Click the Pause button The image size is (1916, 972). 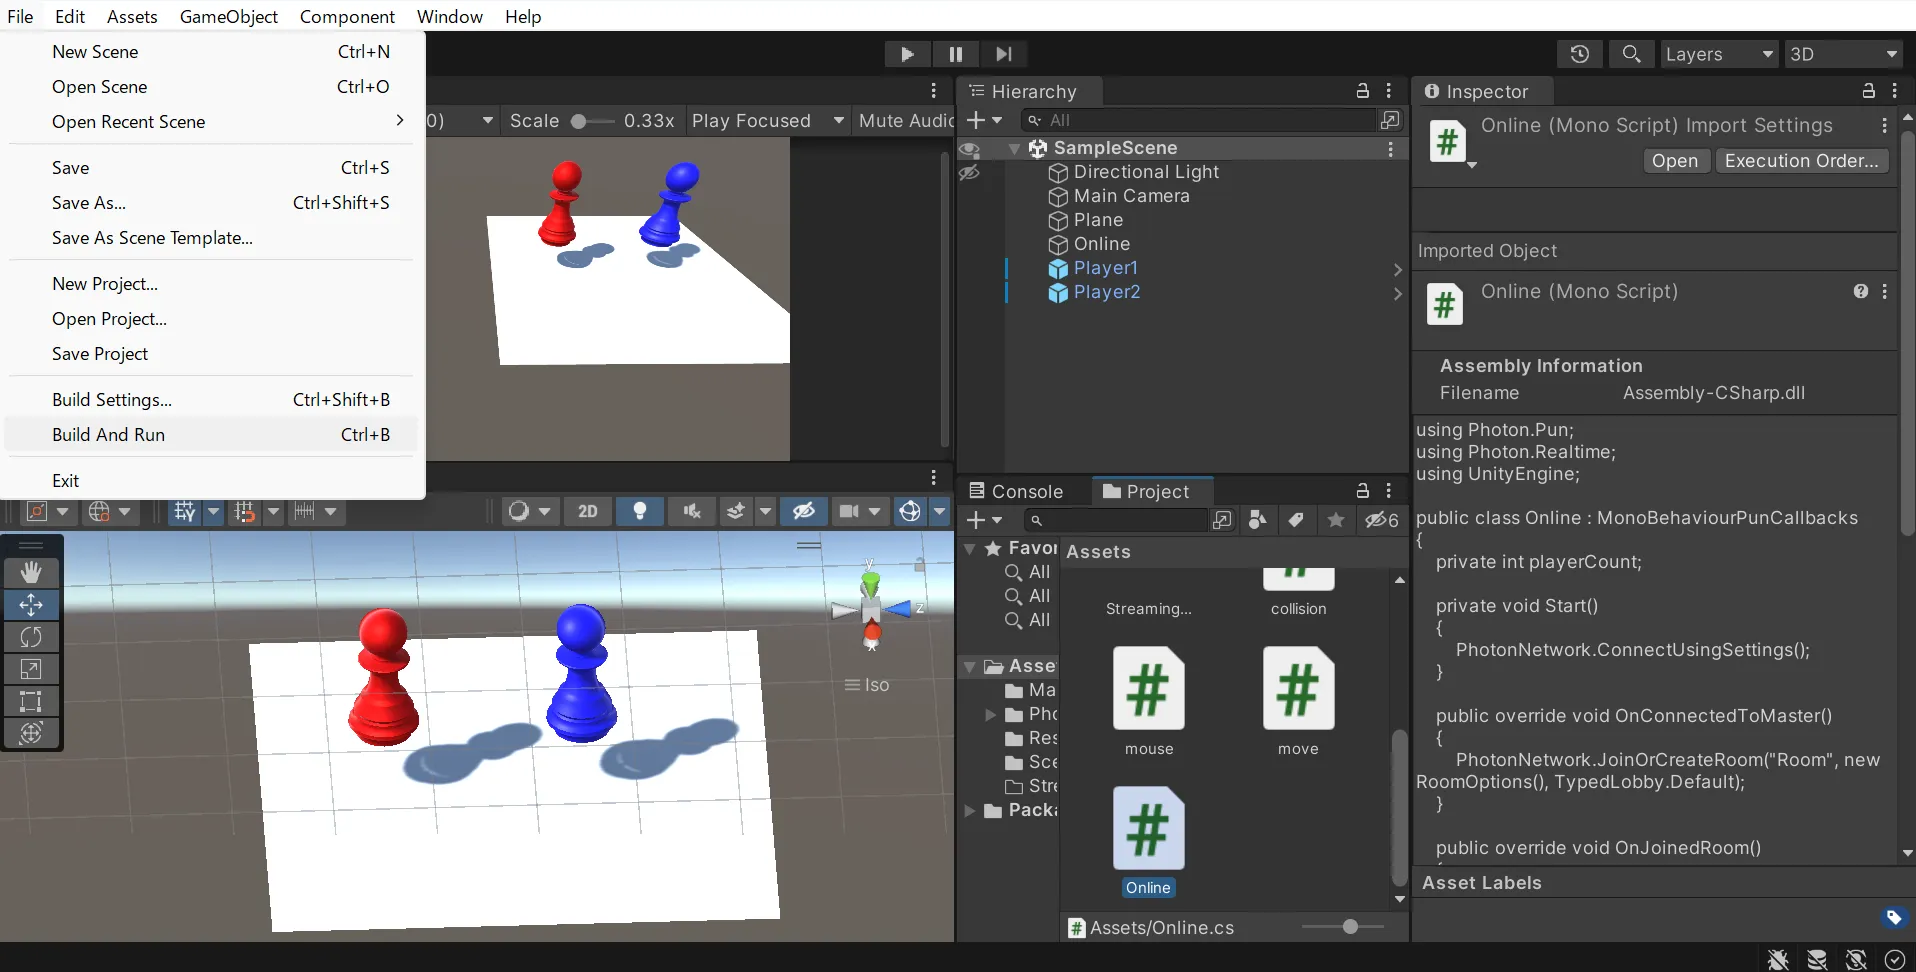[x=956, y=54]
